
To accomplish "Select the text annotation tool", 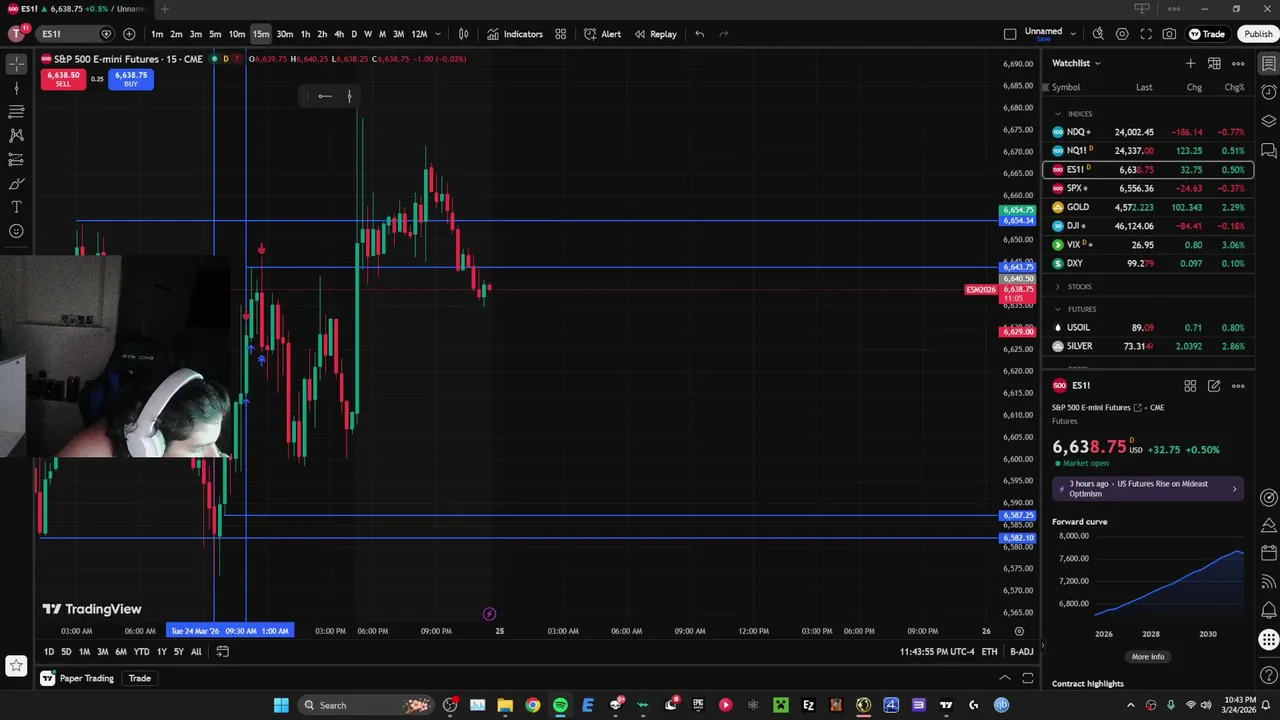I will click(16, 207).
